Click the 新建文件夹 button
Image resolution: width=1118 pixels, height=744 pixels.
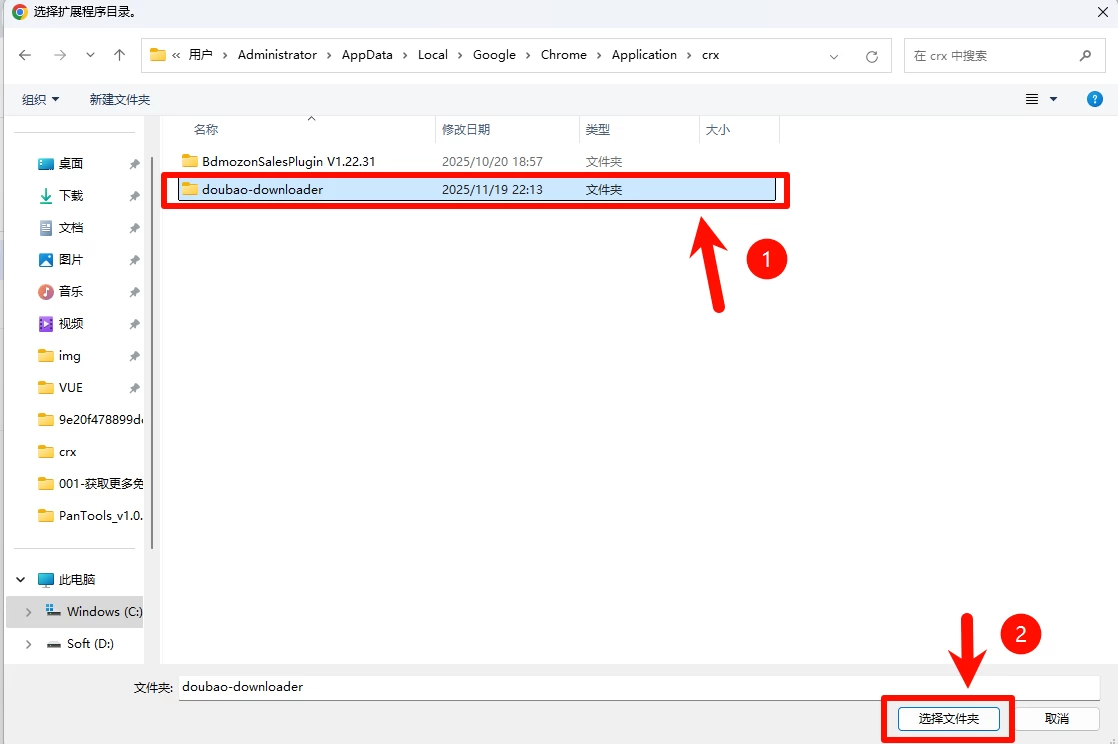[x=119, y=99]
